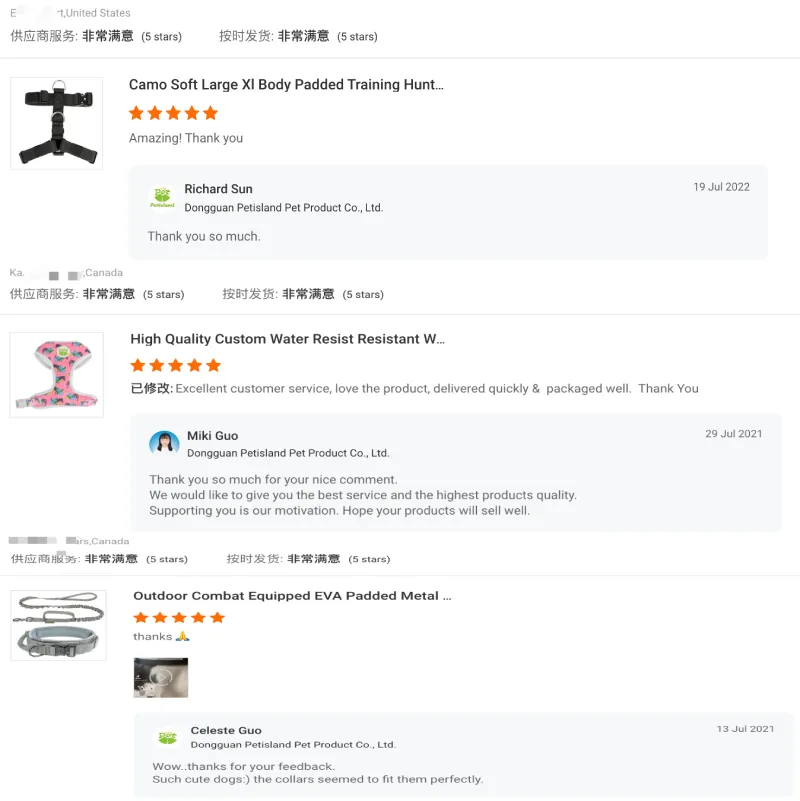Click the last star of the Outdoor Combat rating

pyautogui.click(x=216, y=618)
